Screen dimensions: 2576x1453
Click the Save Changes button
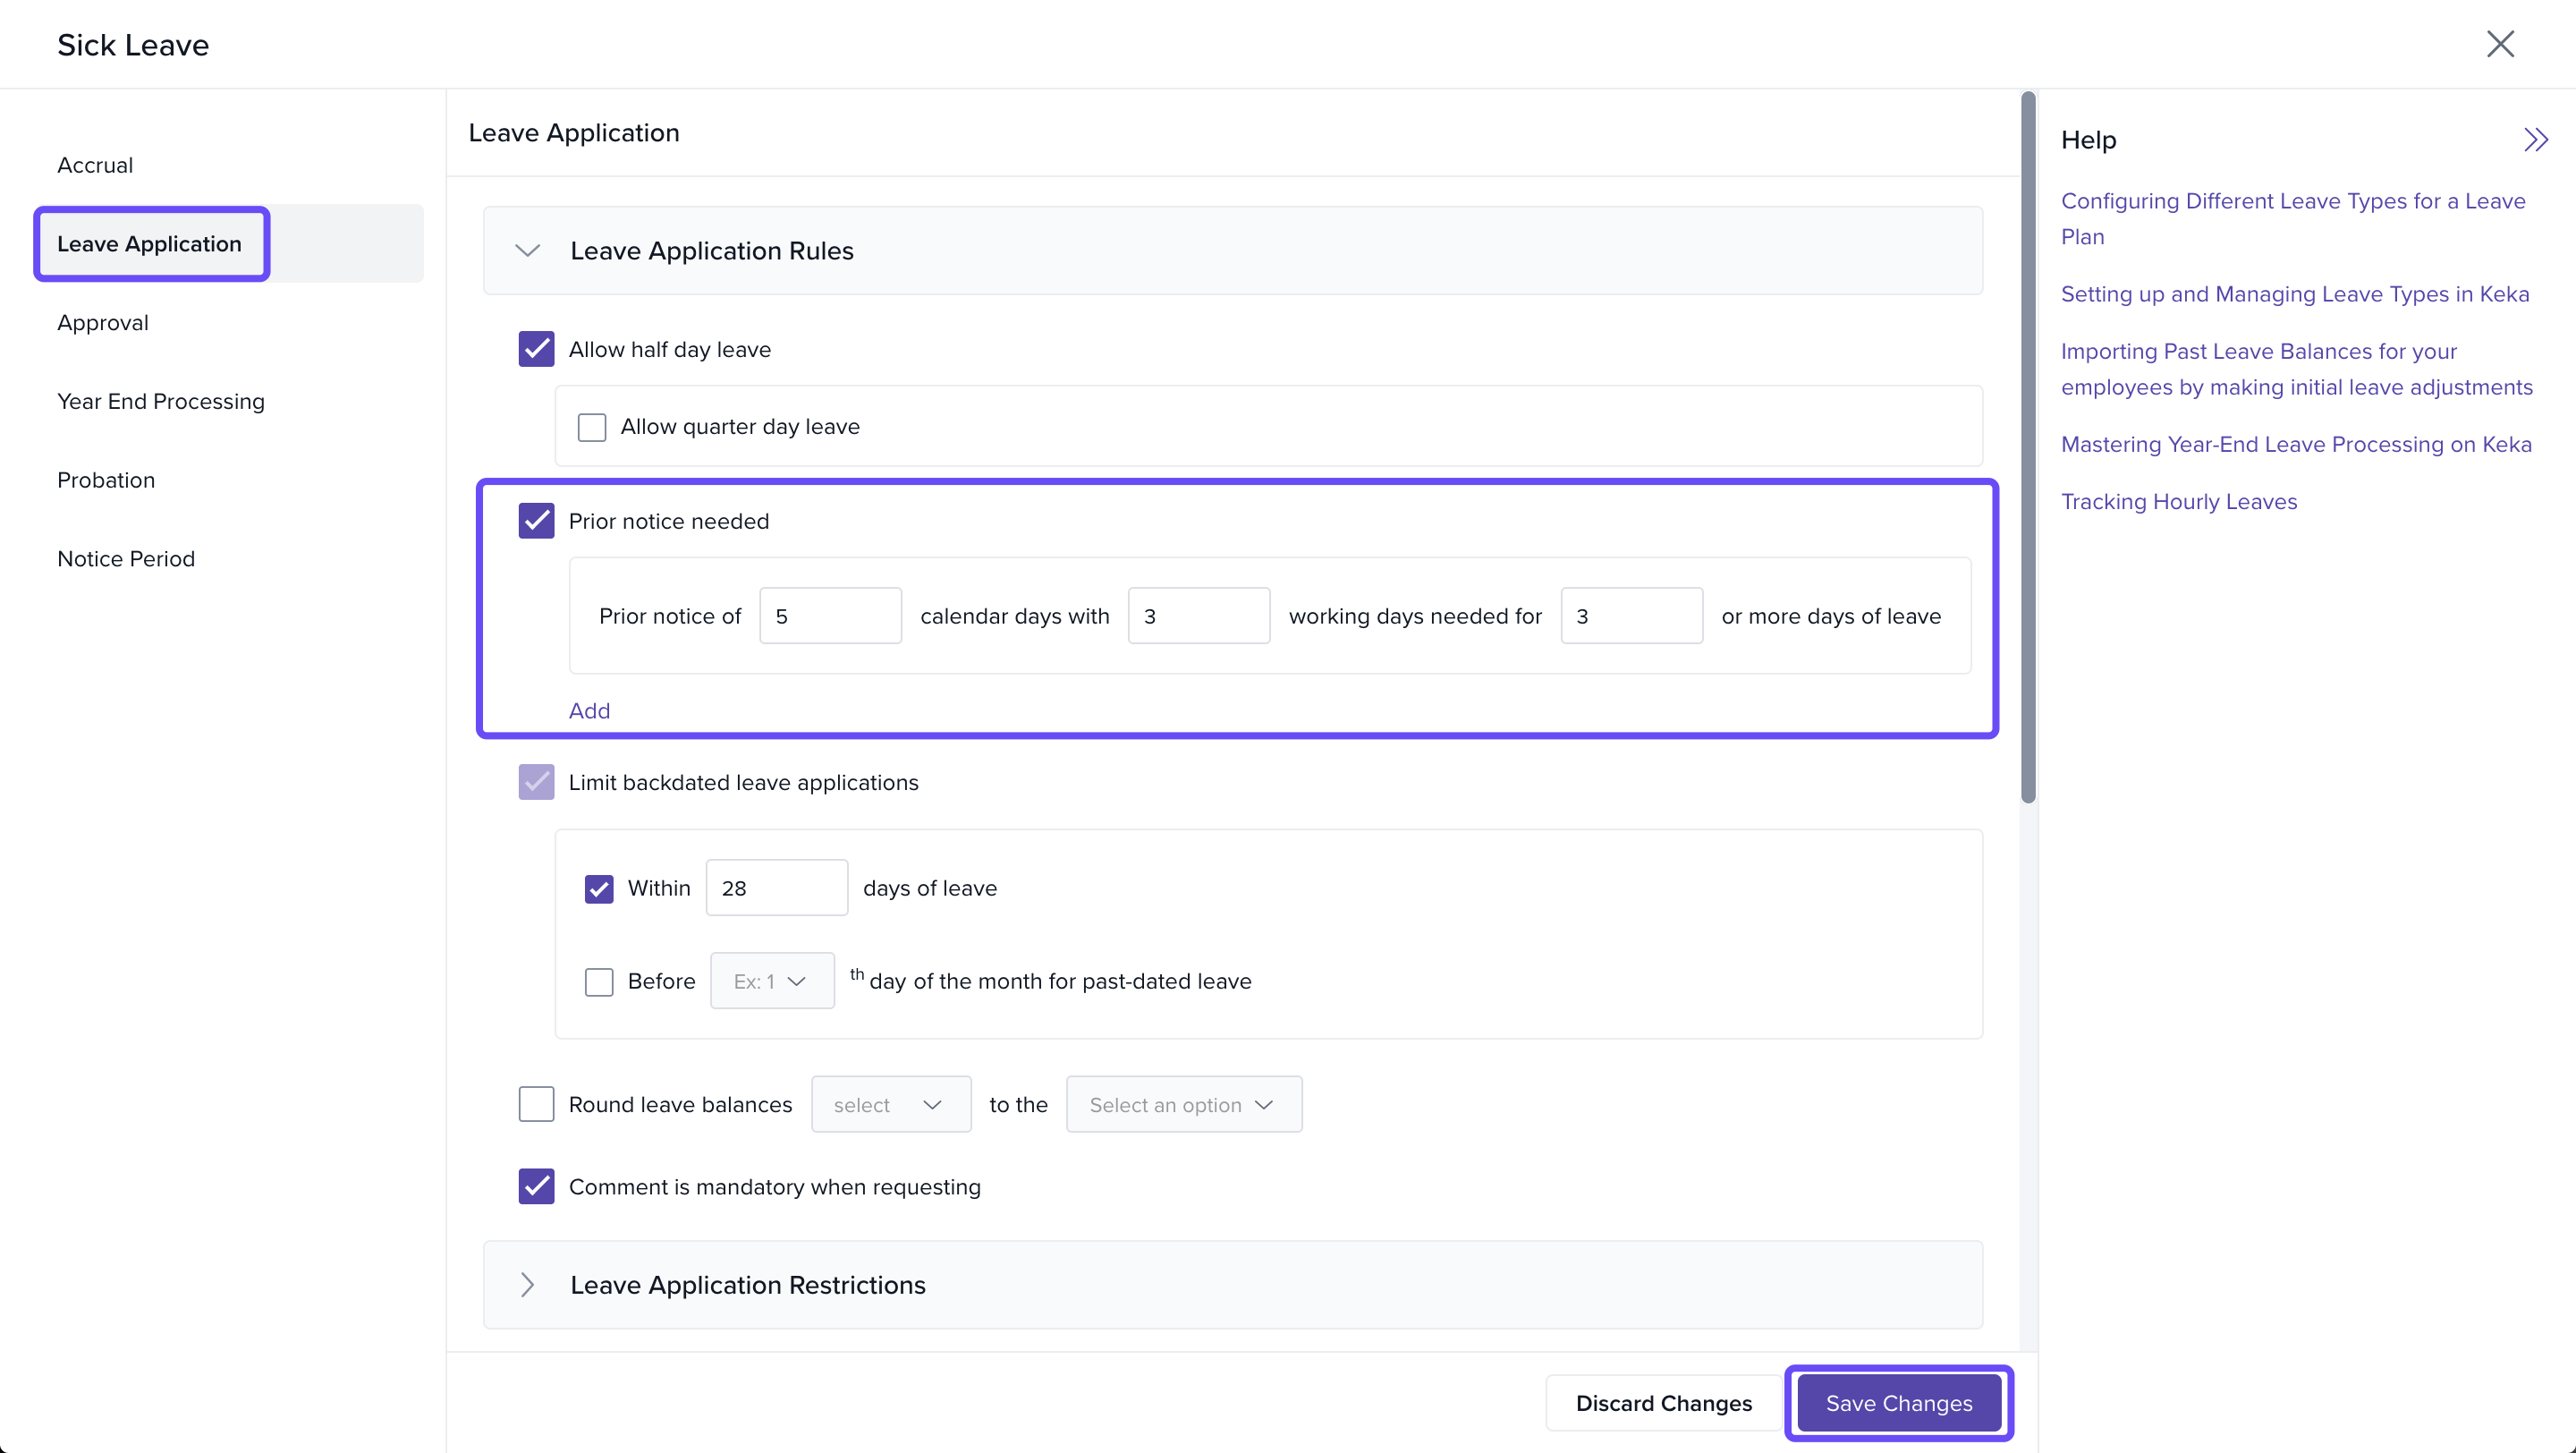(x=1898, y=1402)
